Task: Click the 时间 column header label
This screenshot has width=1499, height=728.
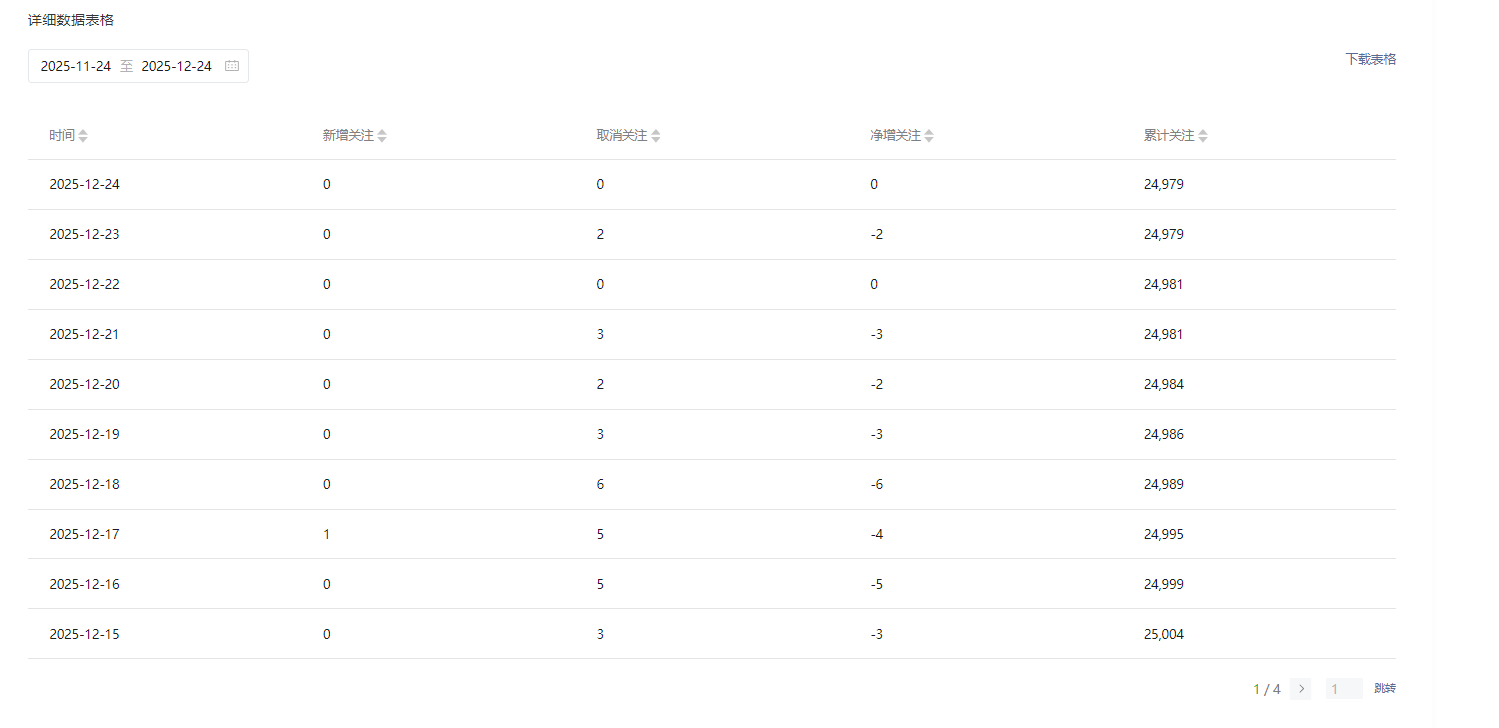Action: tap(62, 136)
